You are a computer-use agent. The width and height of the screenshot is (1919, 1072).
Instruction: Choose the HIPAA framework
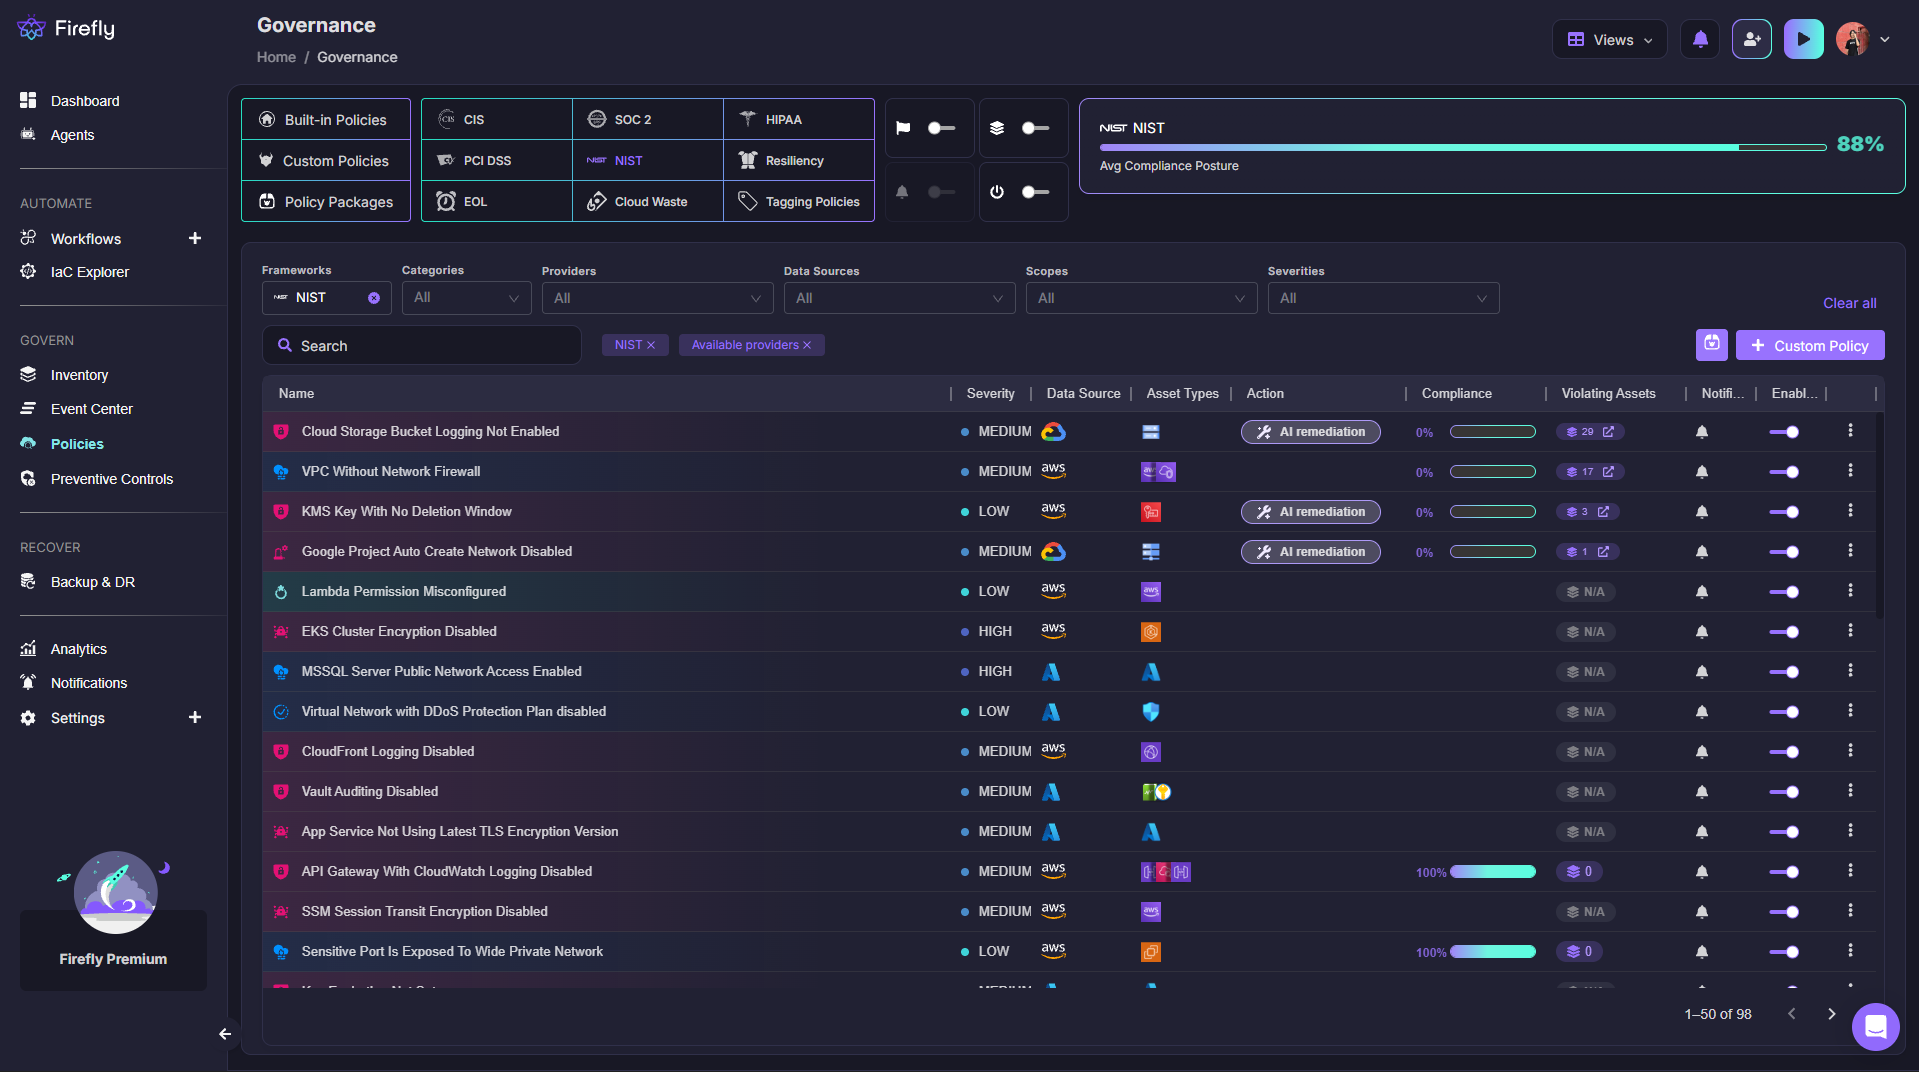tap(799, 119)
